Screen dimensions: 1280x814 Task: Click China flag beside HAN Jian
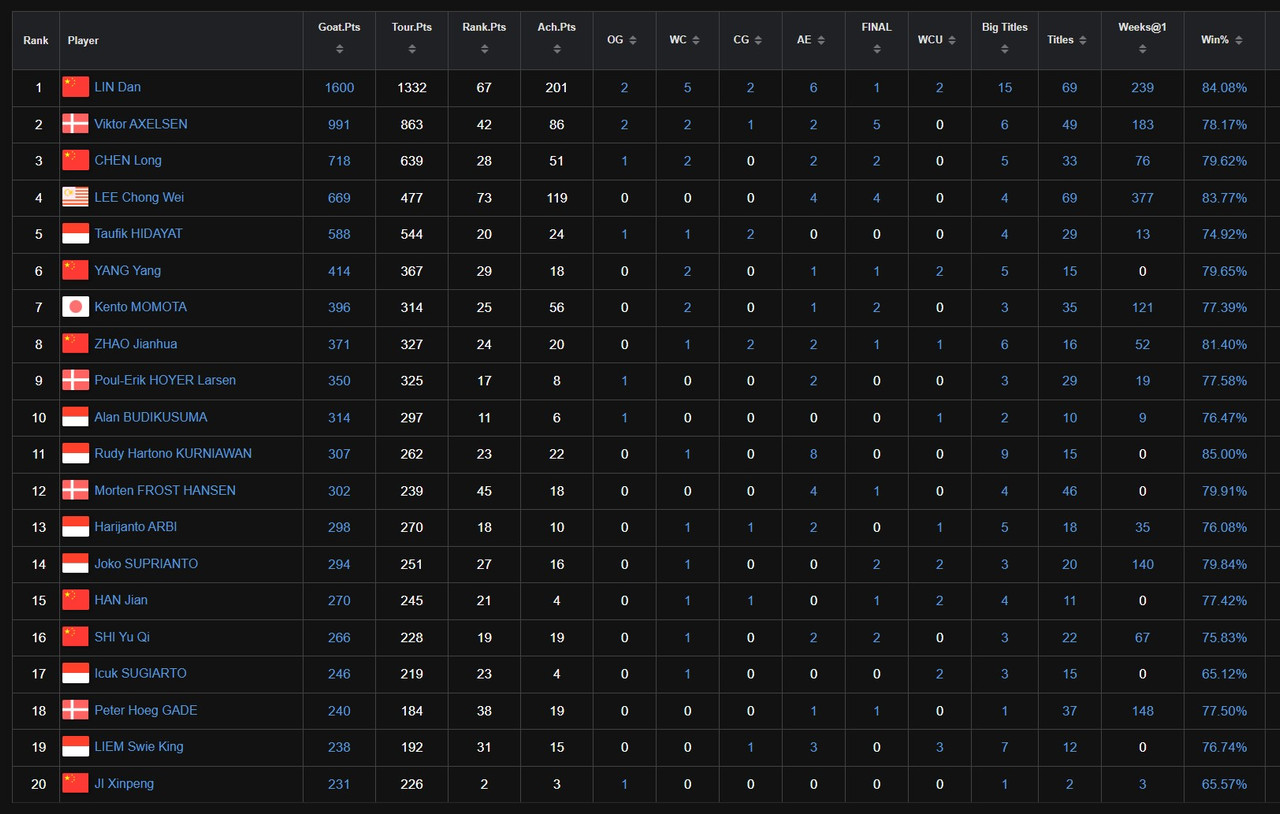click(75, 600)
